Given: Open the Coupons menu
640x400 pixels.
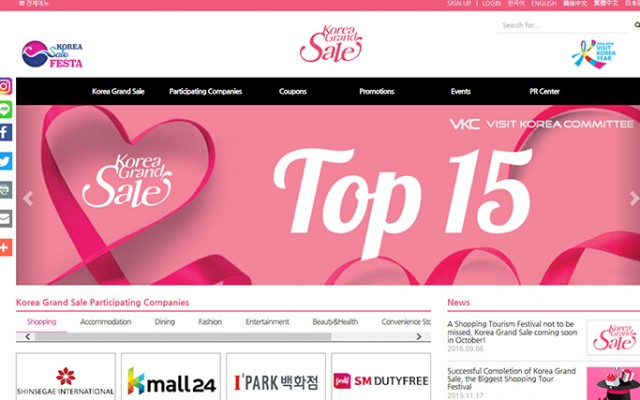Looking at the screenshot, I should pyautogui.click(x=293, y=91).
